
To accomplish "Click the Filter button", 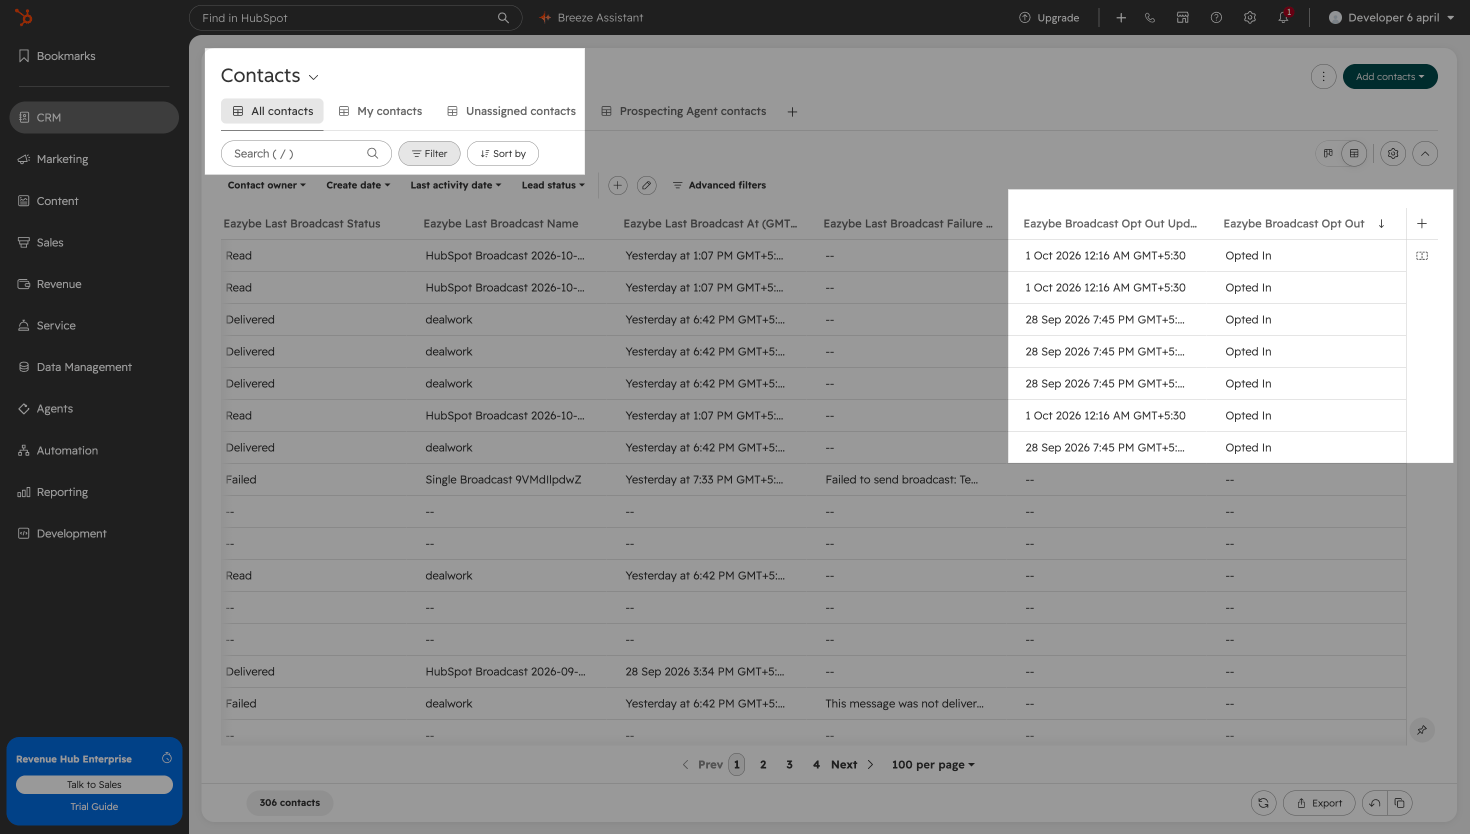I will pyautogui.click(x=429, y=154).
